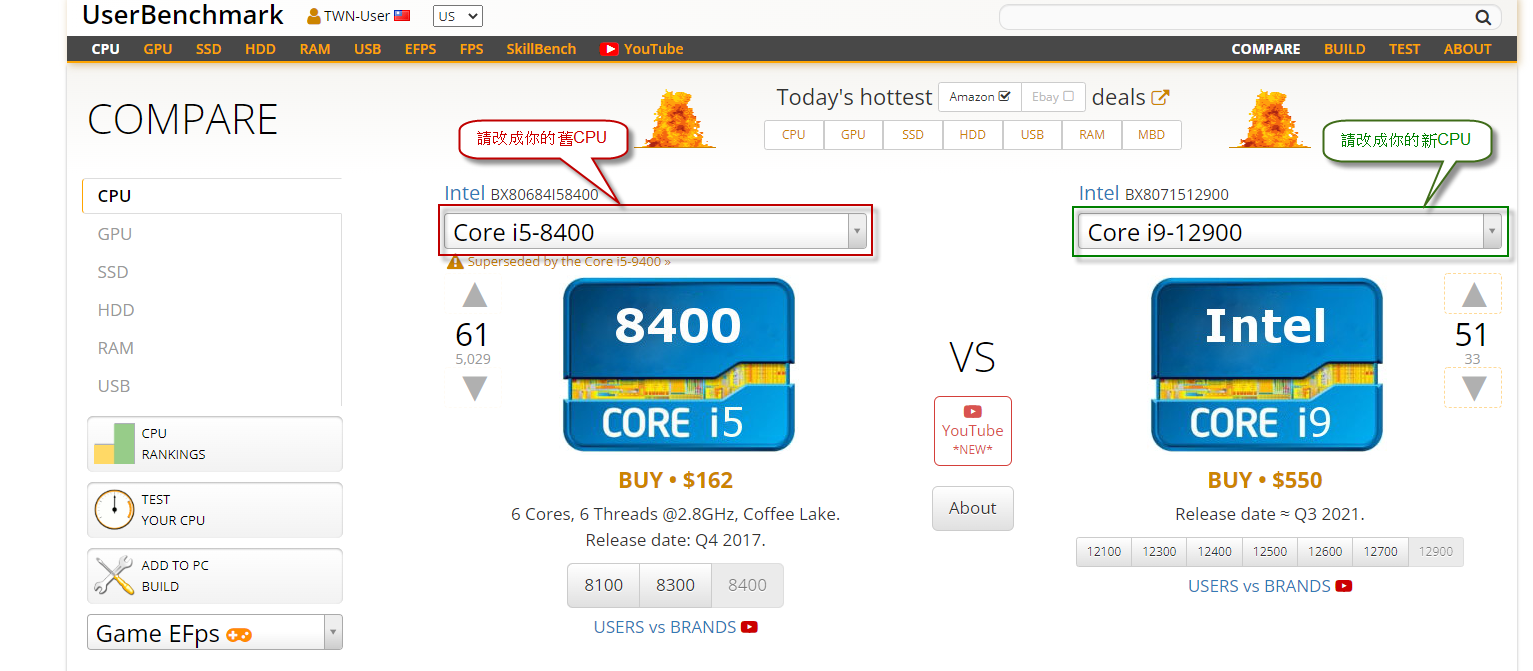Click BUY $162 link for i5-8400
Viewport: 1533px width, 671px height.
[676, 480]
